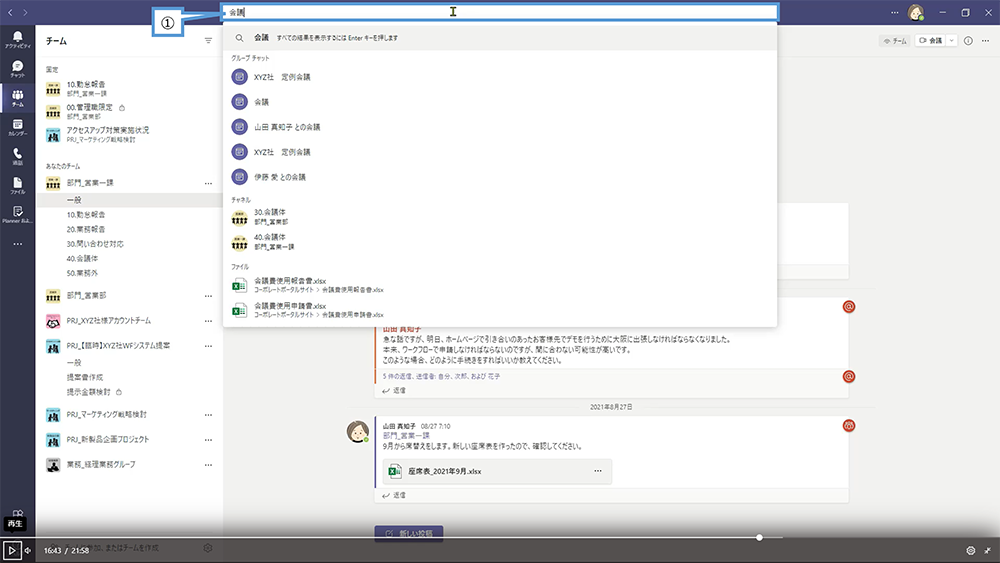
Task: Open the Calendar (カレンダー) sidebar icon
Action: [x=17, y=128]
